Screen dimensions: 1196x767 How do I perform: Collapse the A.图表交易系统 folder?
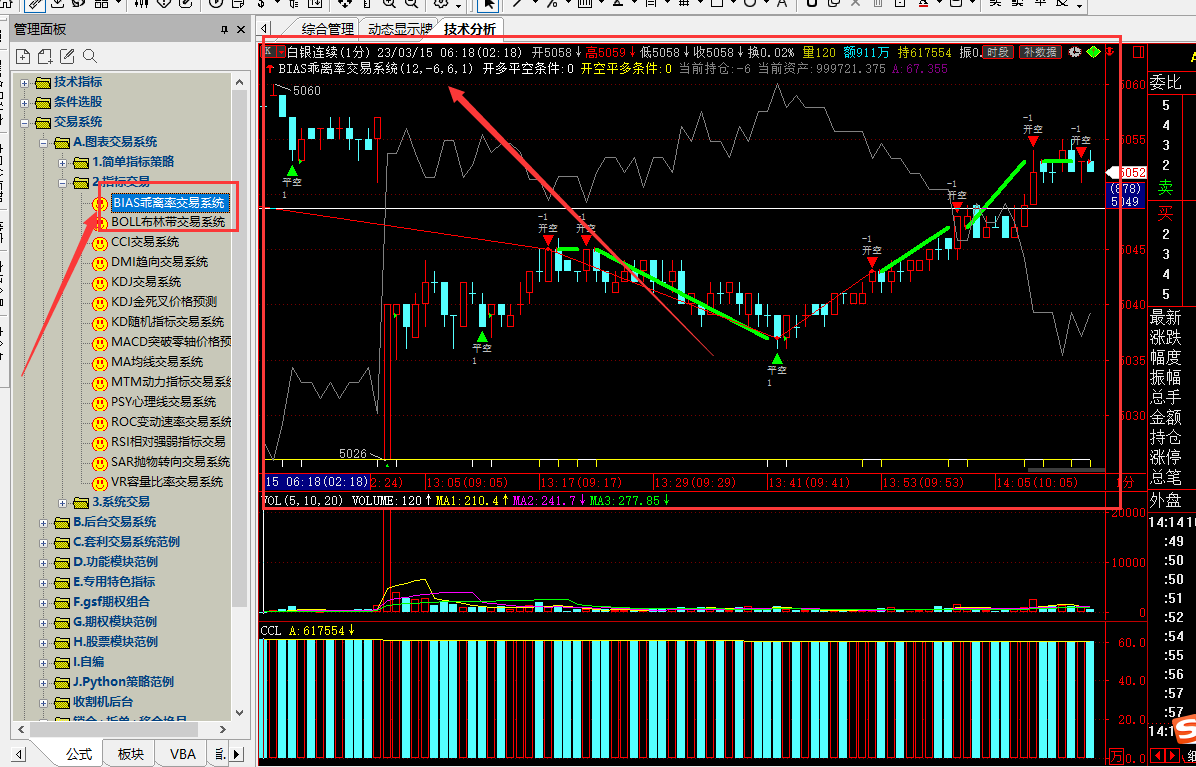[x=44, y=142]
